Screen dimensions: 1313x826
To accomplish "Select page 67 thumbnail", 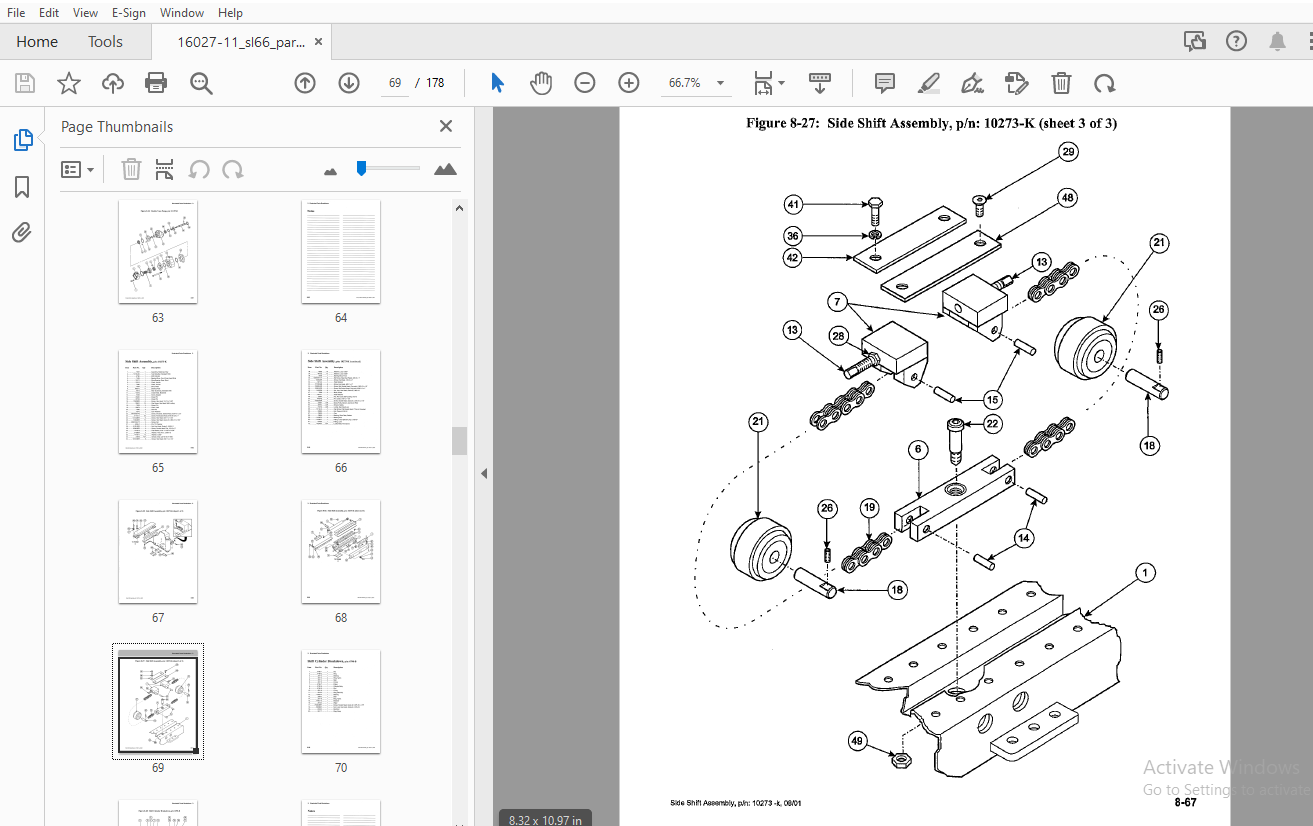I will (158, 552).
